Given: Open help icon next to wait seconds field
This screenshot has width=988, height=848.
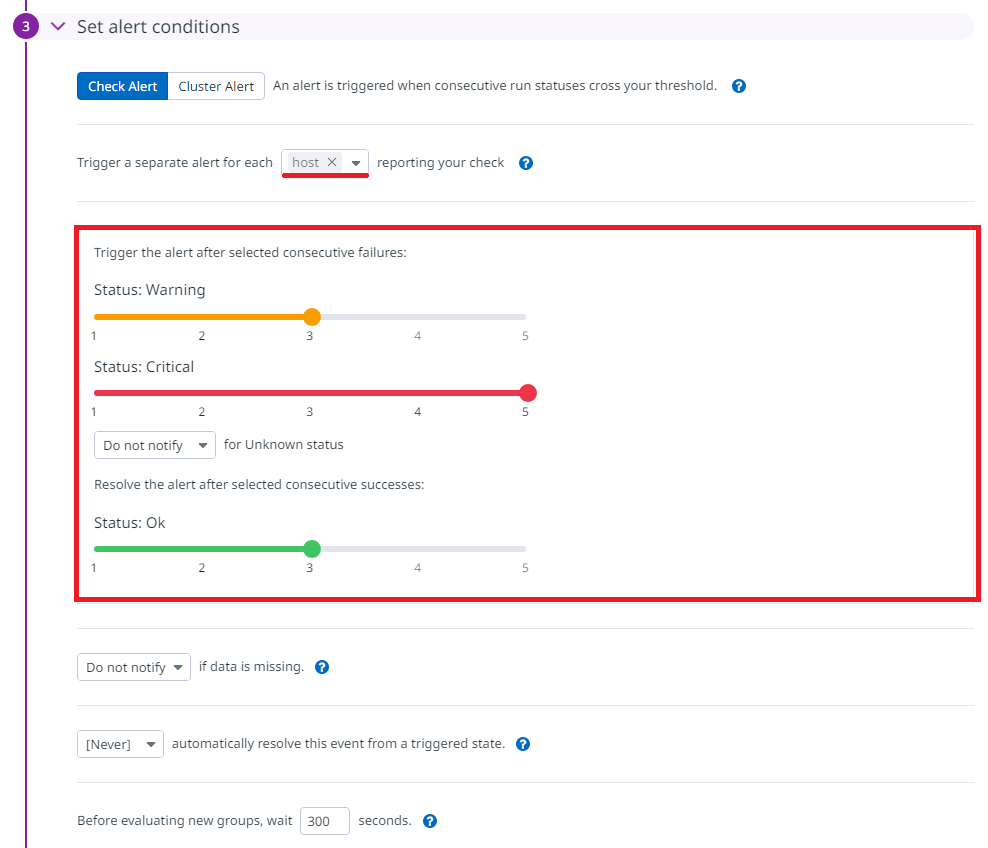Looking at the screenshot, I should tap(430, 821).
